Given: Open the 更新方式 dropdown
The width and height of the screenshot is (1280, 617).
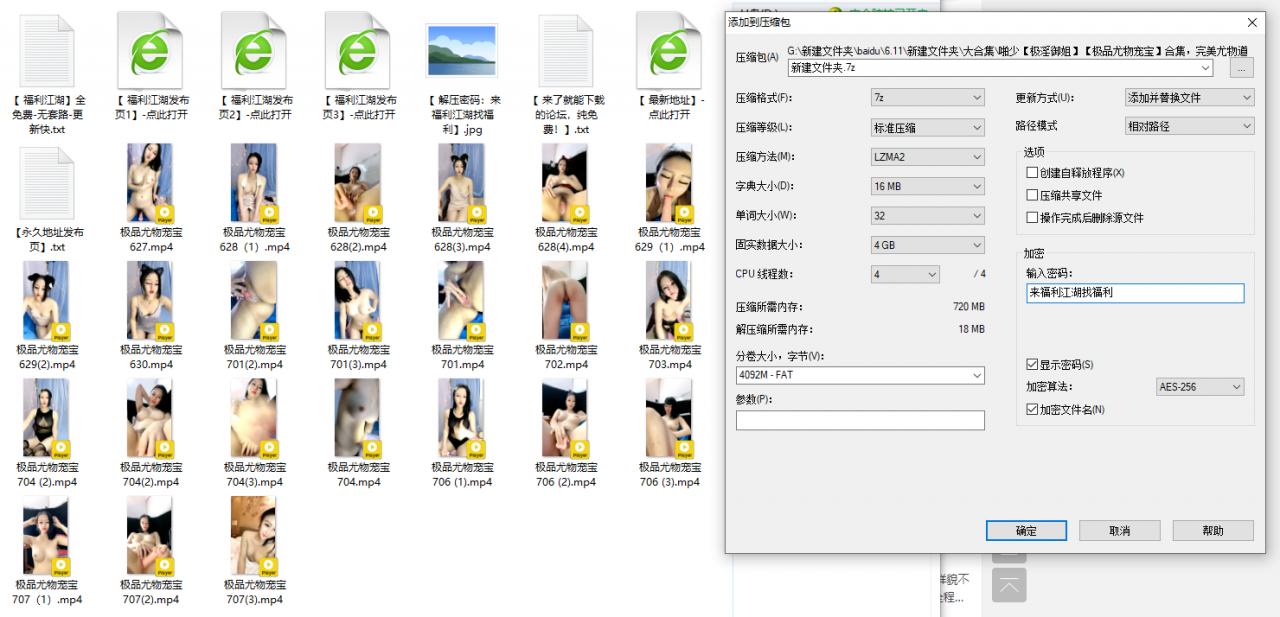Looking at the screenshot, I should coord(1189,97).
